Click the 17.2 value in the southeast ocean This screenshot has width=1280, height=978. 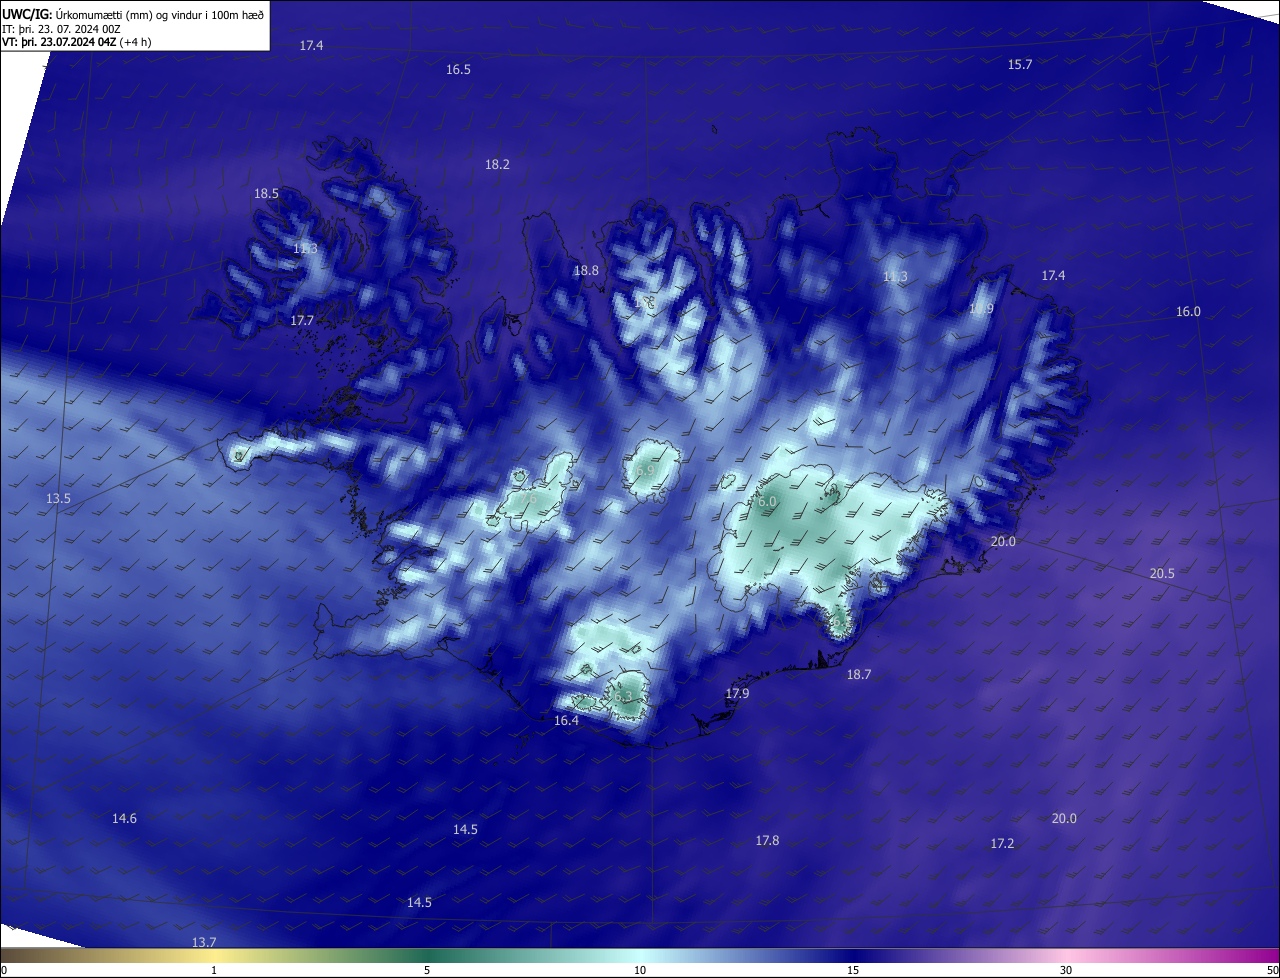click(x=1002, y=844)
